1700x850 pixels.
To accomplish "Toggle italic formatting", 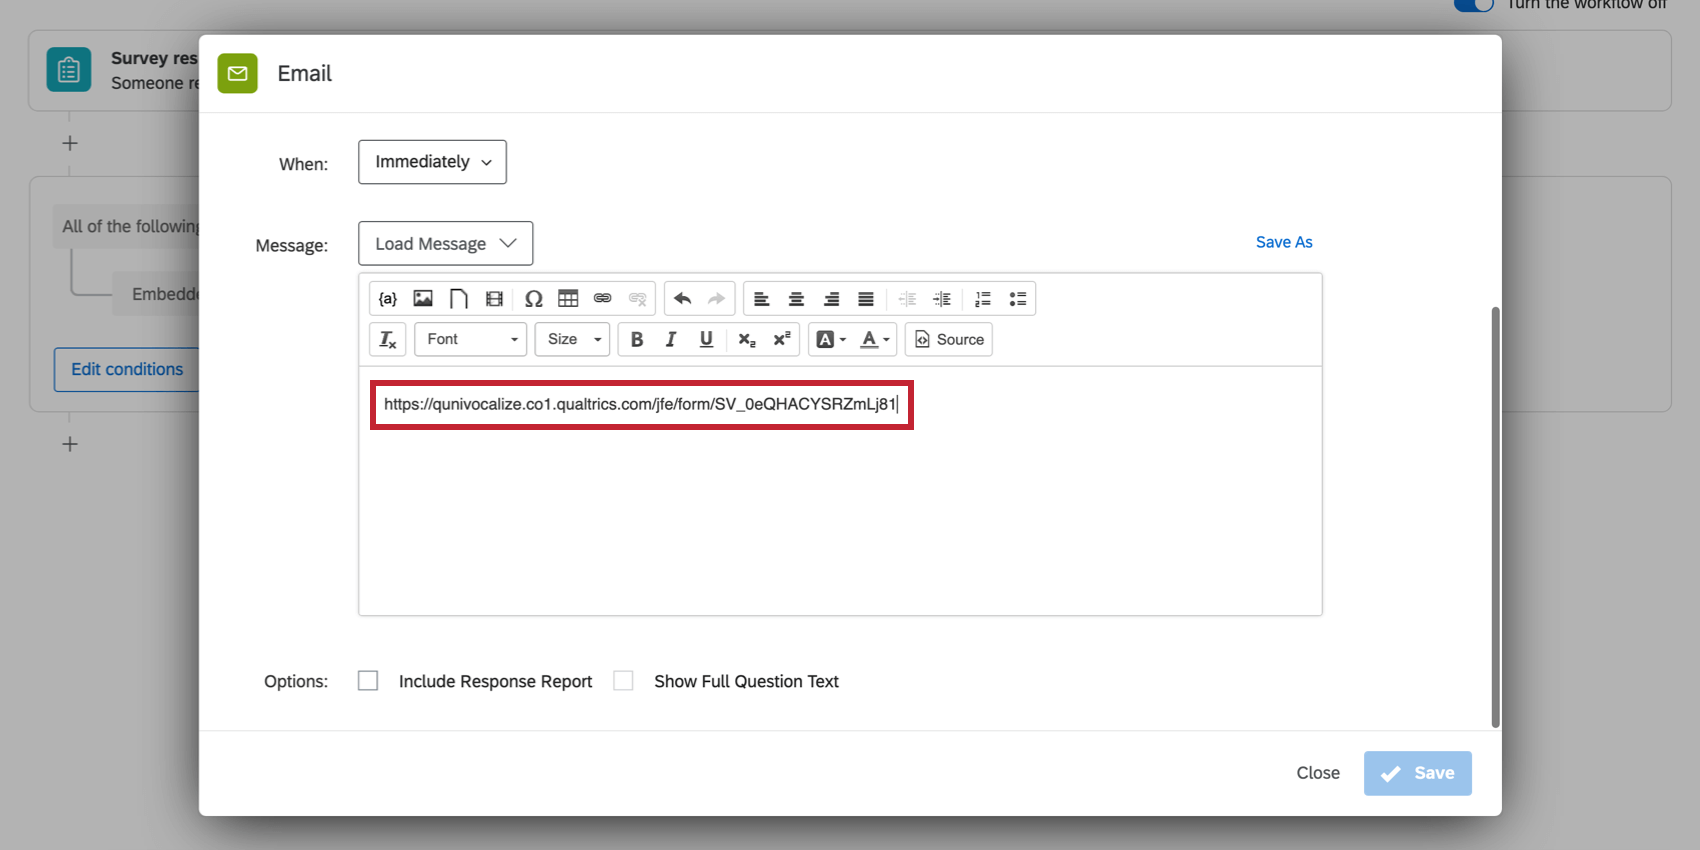I will pyautogui.click(x=671, y=340).
